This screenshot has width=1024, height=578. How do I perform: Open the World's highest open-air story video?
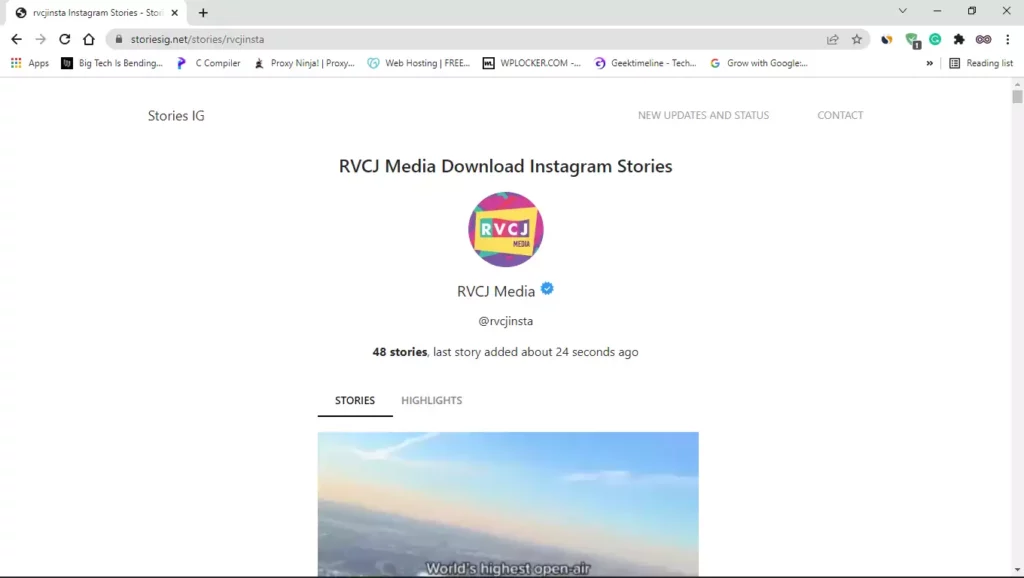pyautogui.click(x=508, y=504)
